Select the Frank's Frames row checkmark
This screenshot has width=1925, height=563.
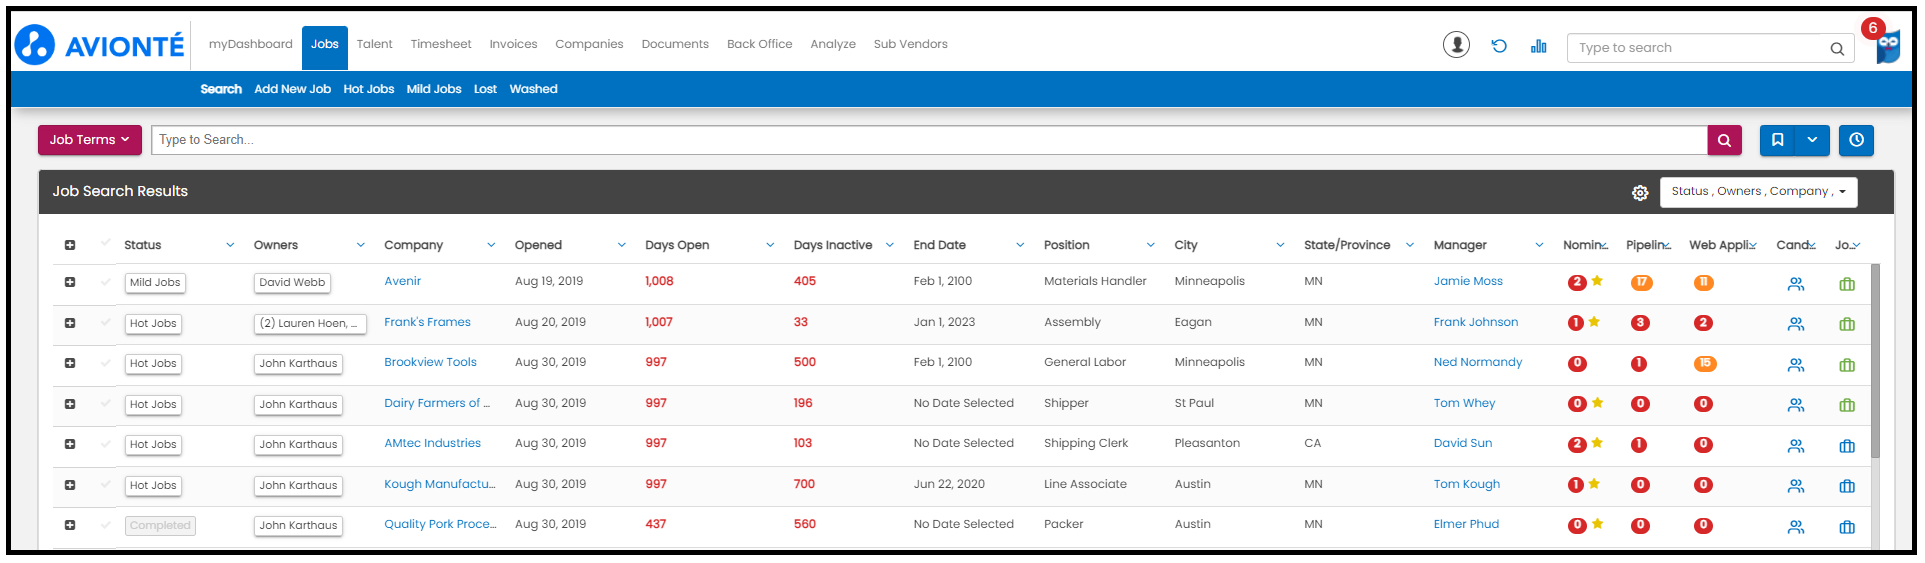coord(105,322)
